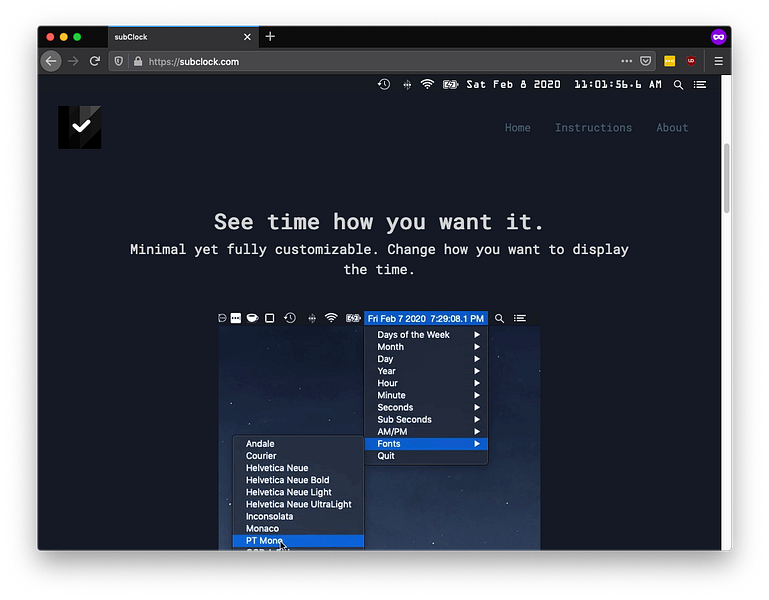The image size is (769, 600).
Task: Choose Helvetica Neue UltraLight font
Action: [x=298, y=504]
